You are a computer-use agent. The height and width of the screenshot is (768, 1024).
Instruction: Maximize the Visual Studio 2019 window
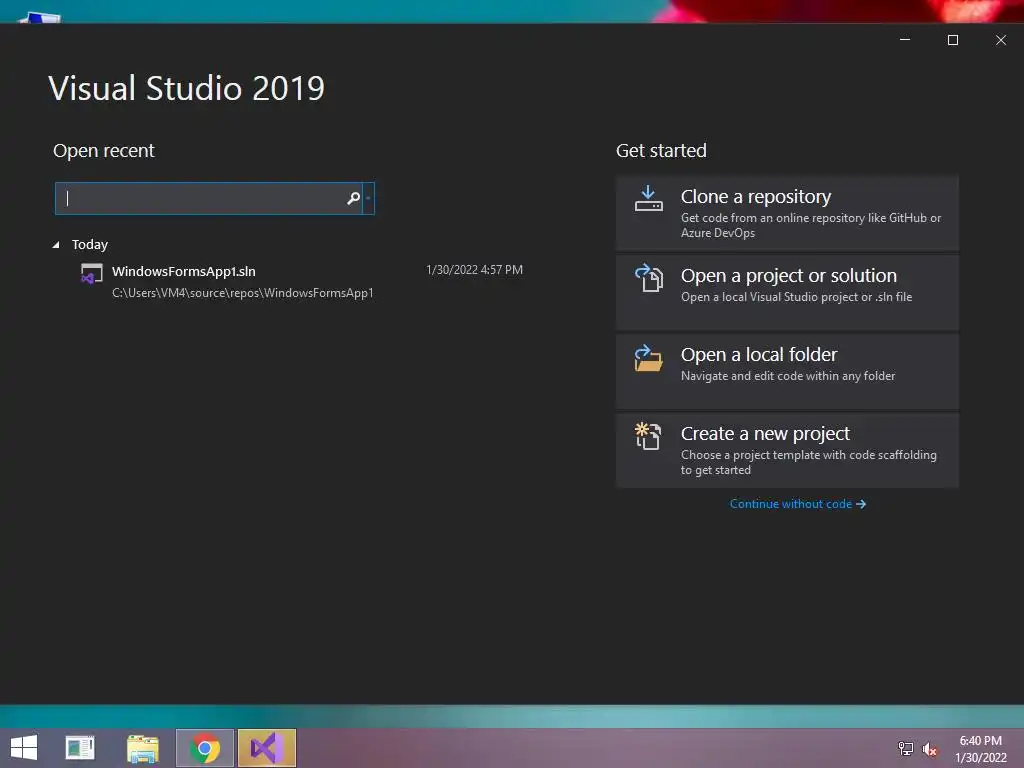pyautogui.click(x=953, y=40)
